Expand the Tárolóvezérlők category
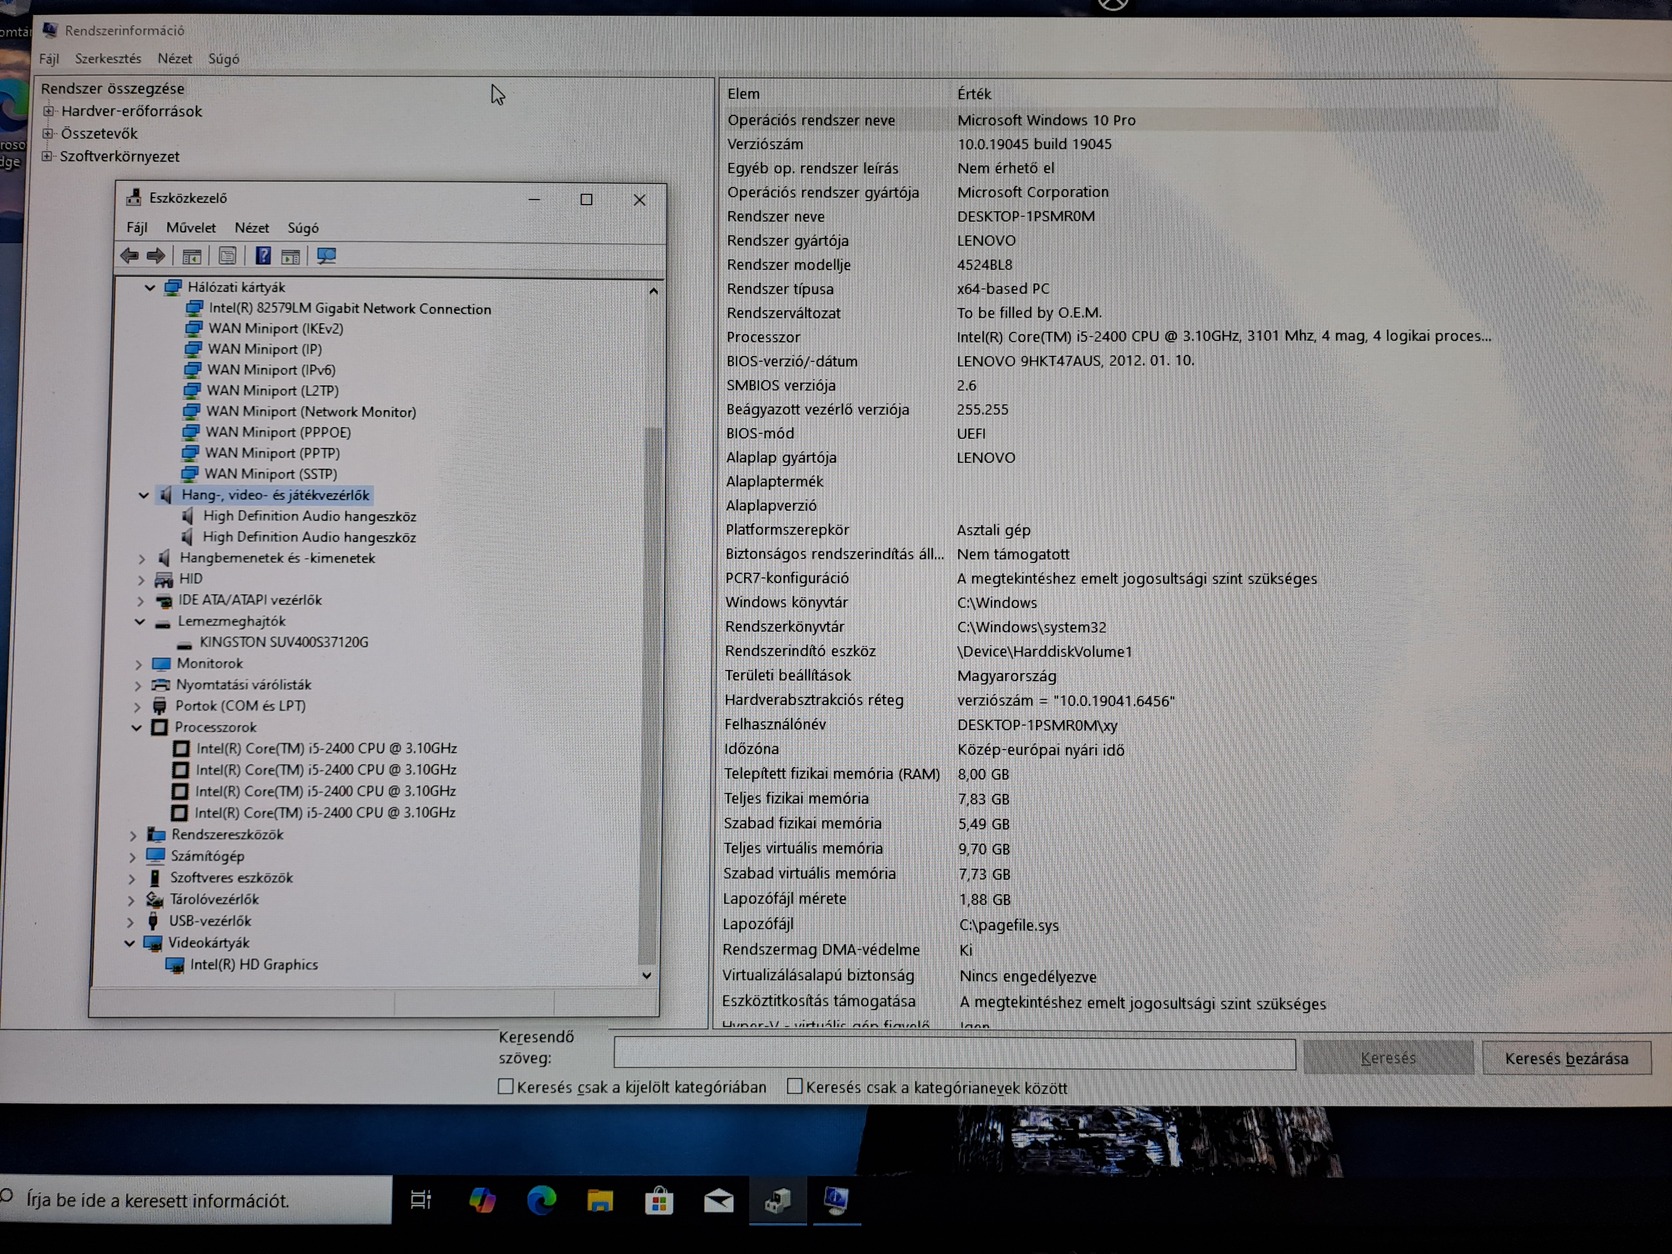Screen dimensions: 1672x1254 click(131, 900)
